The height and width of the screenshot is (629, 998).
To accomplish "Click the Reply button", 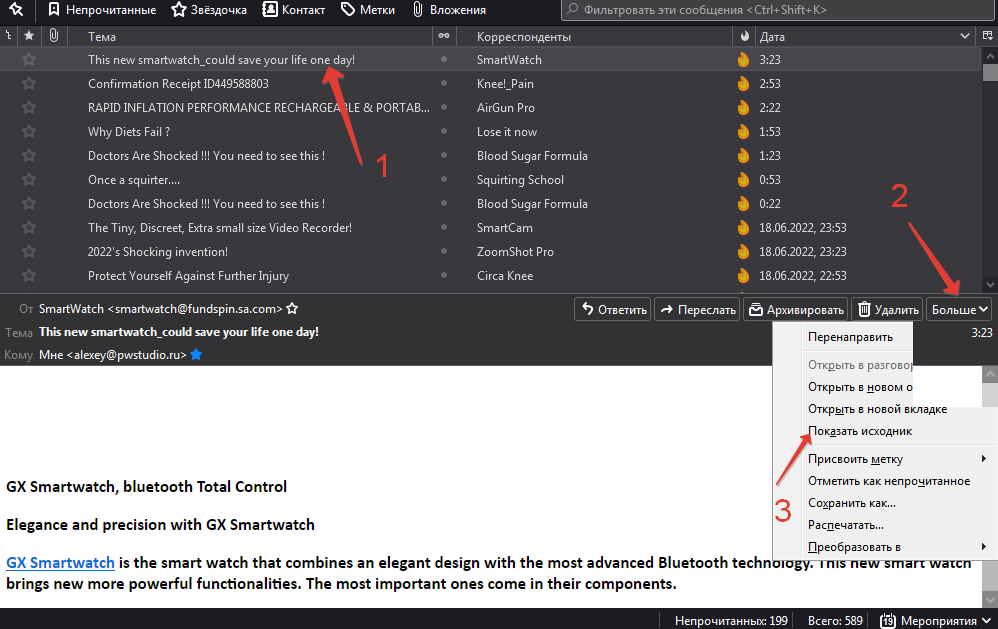I will (613, 309).
